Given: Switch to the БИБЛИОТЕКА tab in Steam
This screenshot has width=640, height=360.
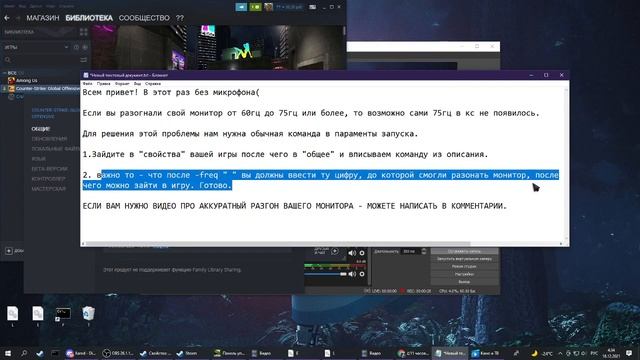Looking at the screenshot, I should click(89, 18).
